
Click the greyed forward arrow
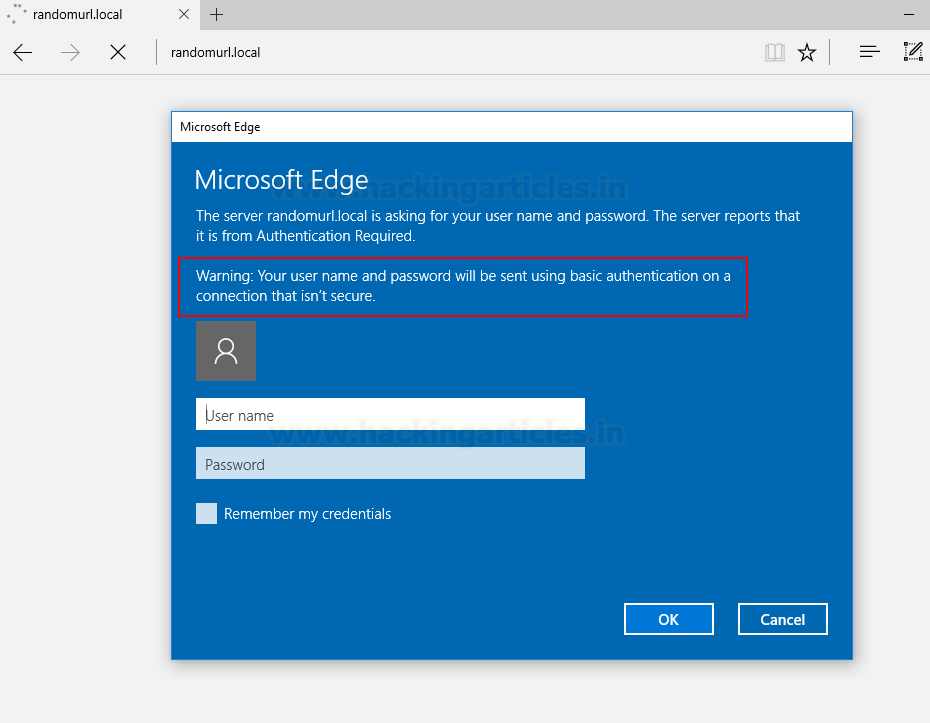(x=70, y=53)
